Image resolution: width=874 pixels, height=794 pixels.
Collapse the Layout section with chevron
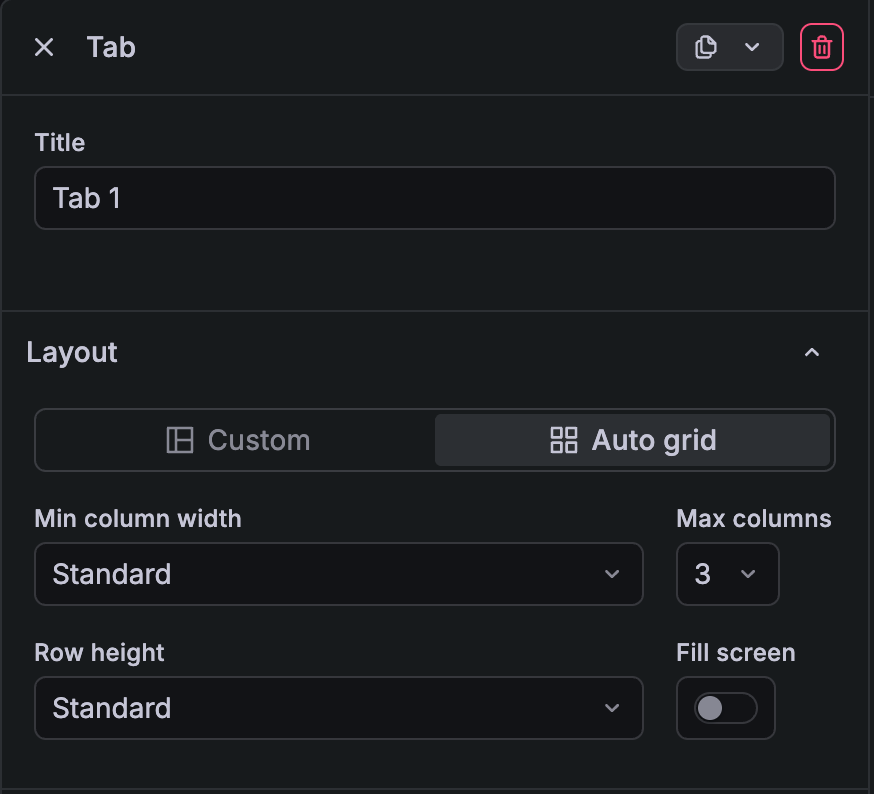pos(812,352)
